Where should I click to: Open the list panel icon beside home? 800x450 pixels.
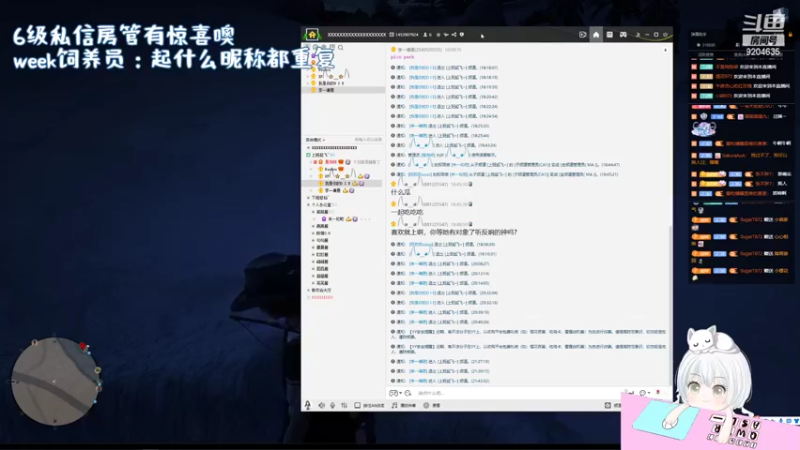(x=610, y=35)
